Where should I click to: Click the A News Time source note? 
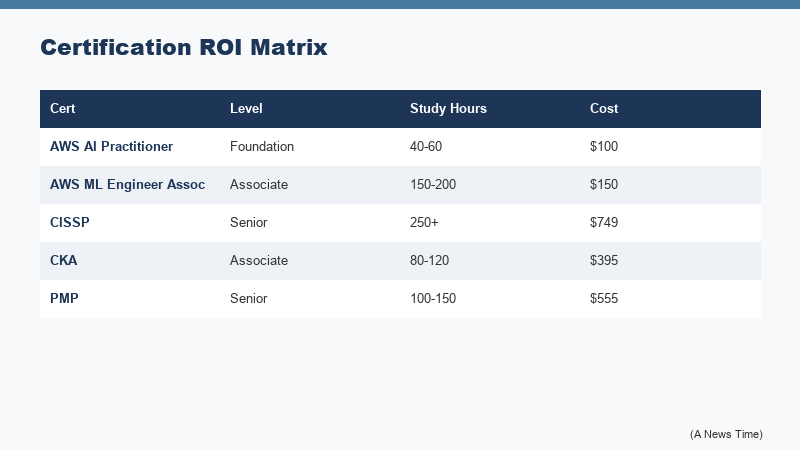click(726, 434)
